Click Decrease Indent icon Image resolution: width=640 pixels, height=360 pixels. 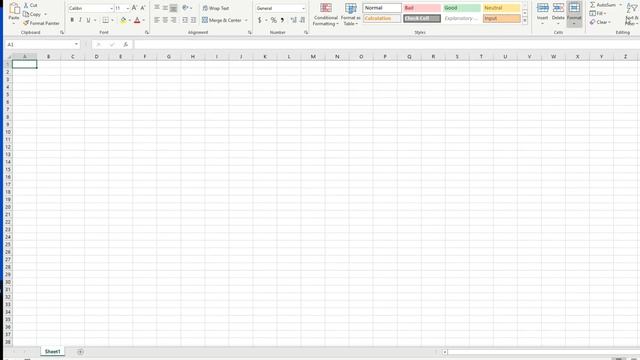[185, 20]
